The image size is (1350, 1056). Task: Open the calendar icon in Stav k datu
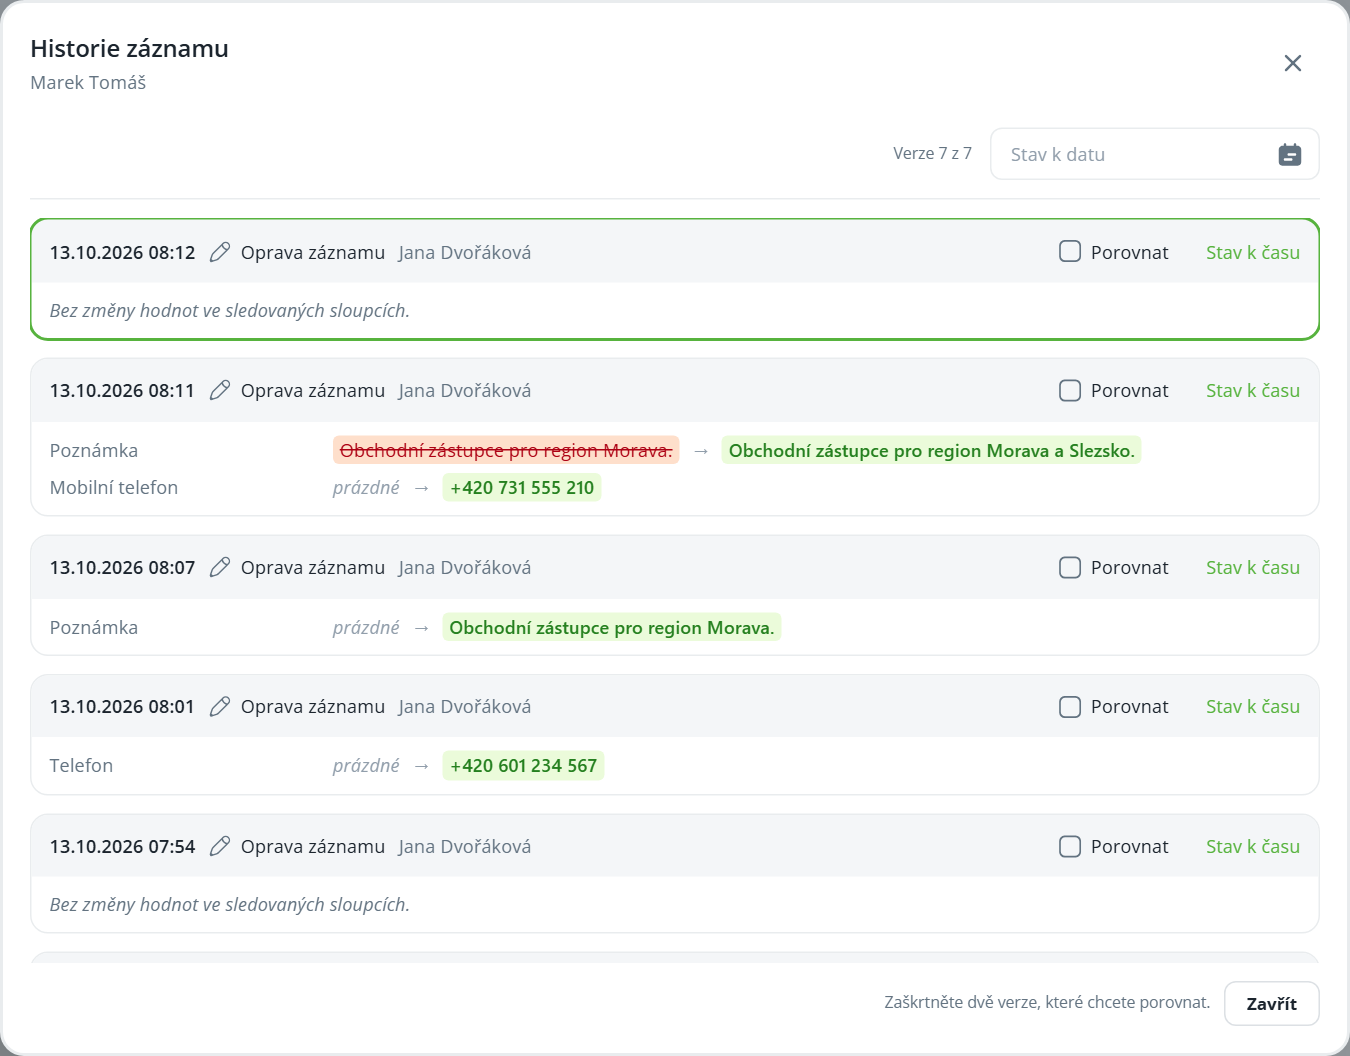1290,155
